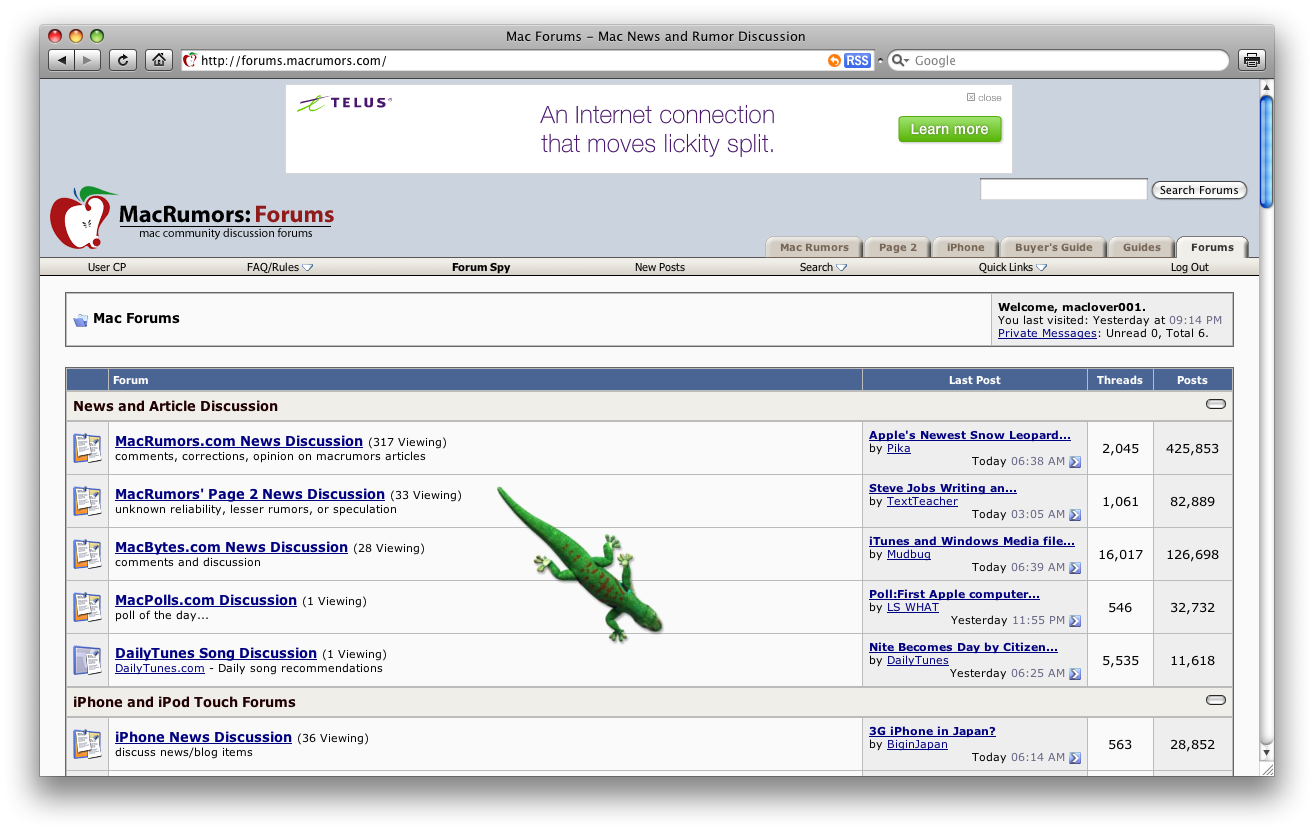Collapse the iPhone and iPod Touch Forums category
This screenshot has width=1314, height=831.
click(x=1216, y=701)
